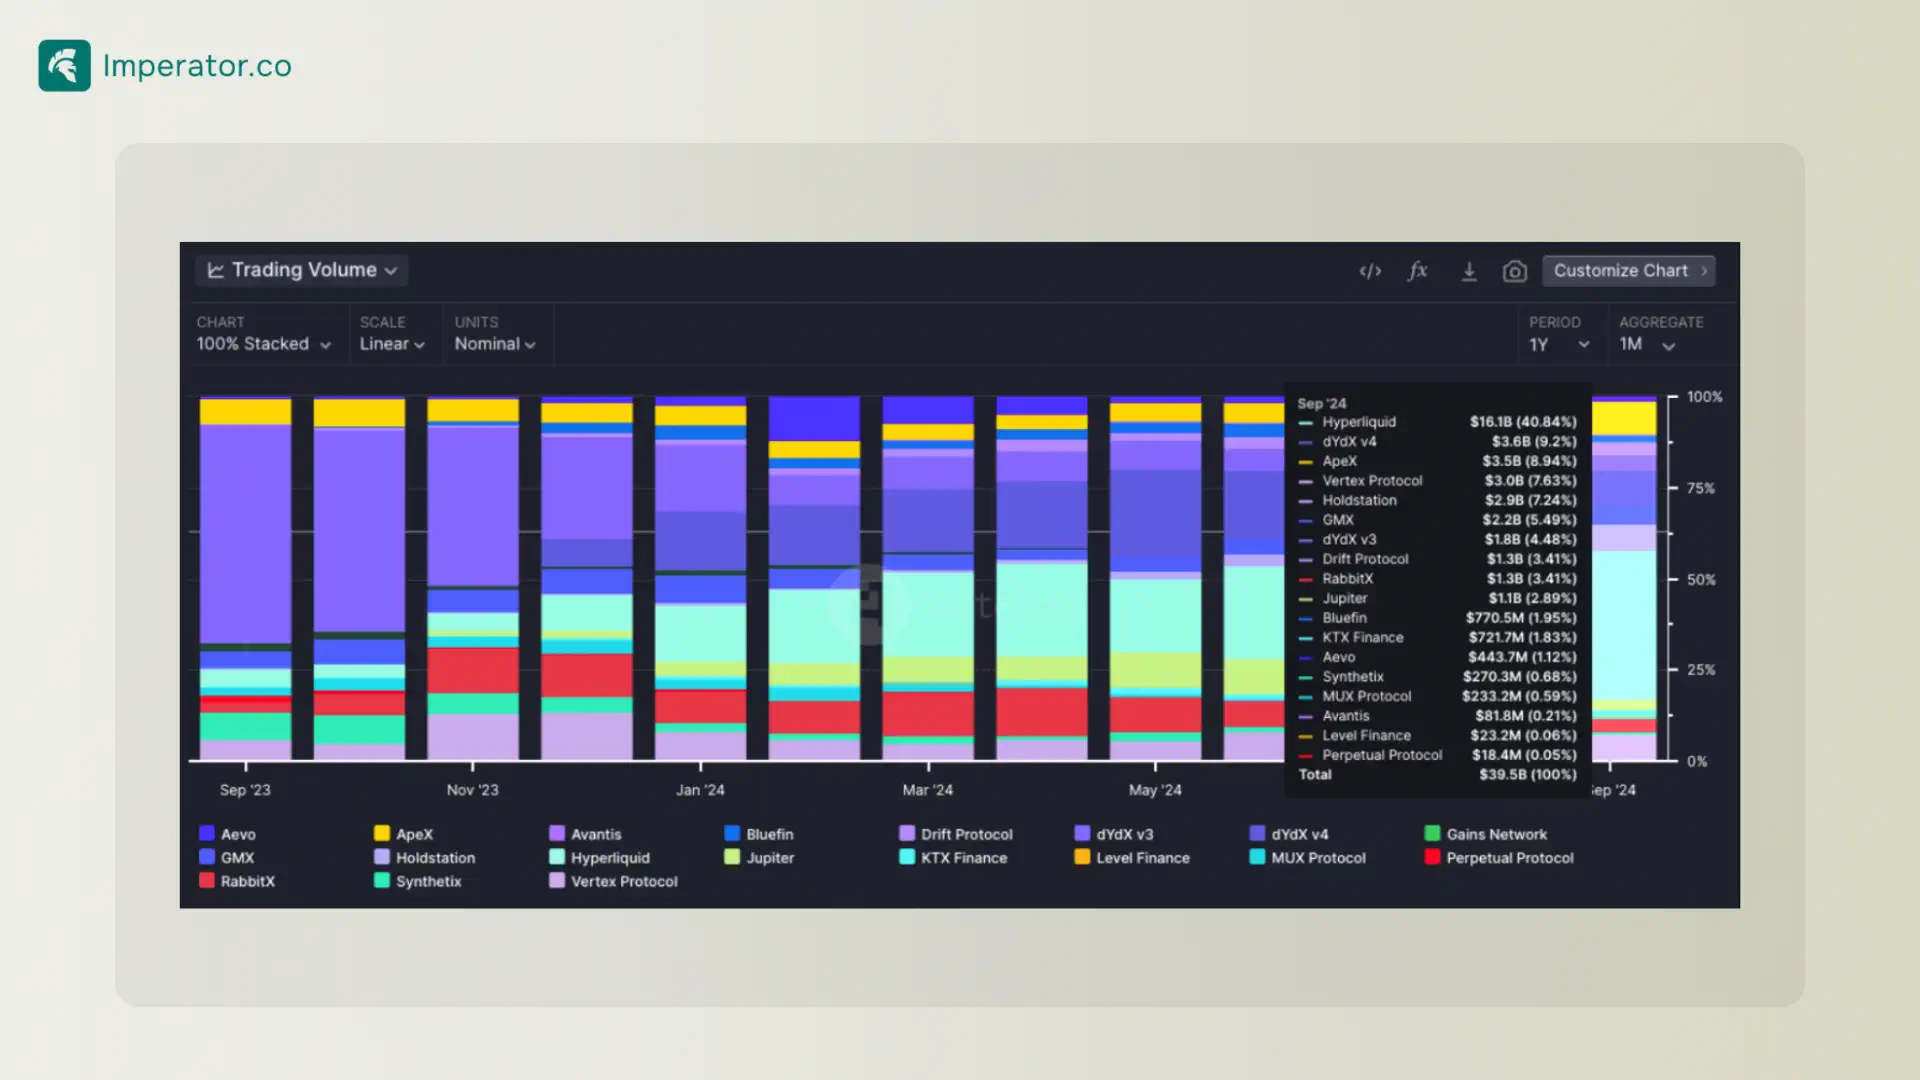Select Vertex Protocol in the legend

point(613,881)
